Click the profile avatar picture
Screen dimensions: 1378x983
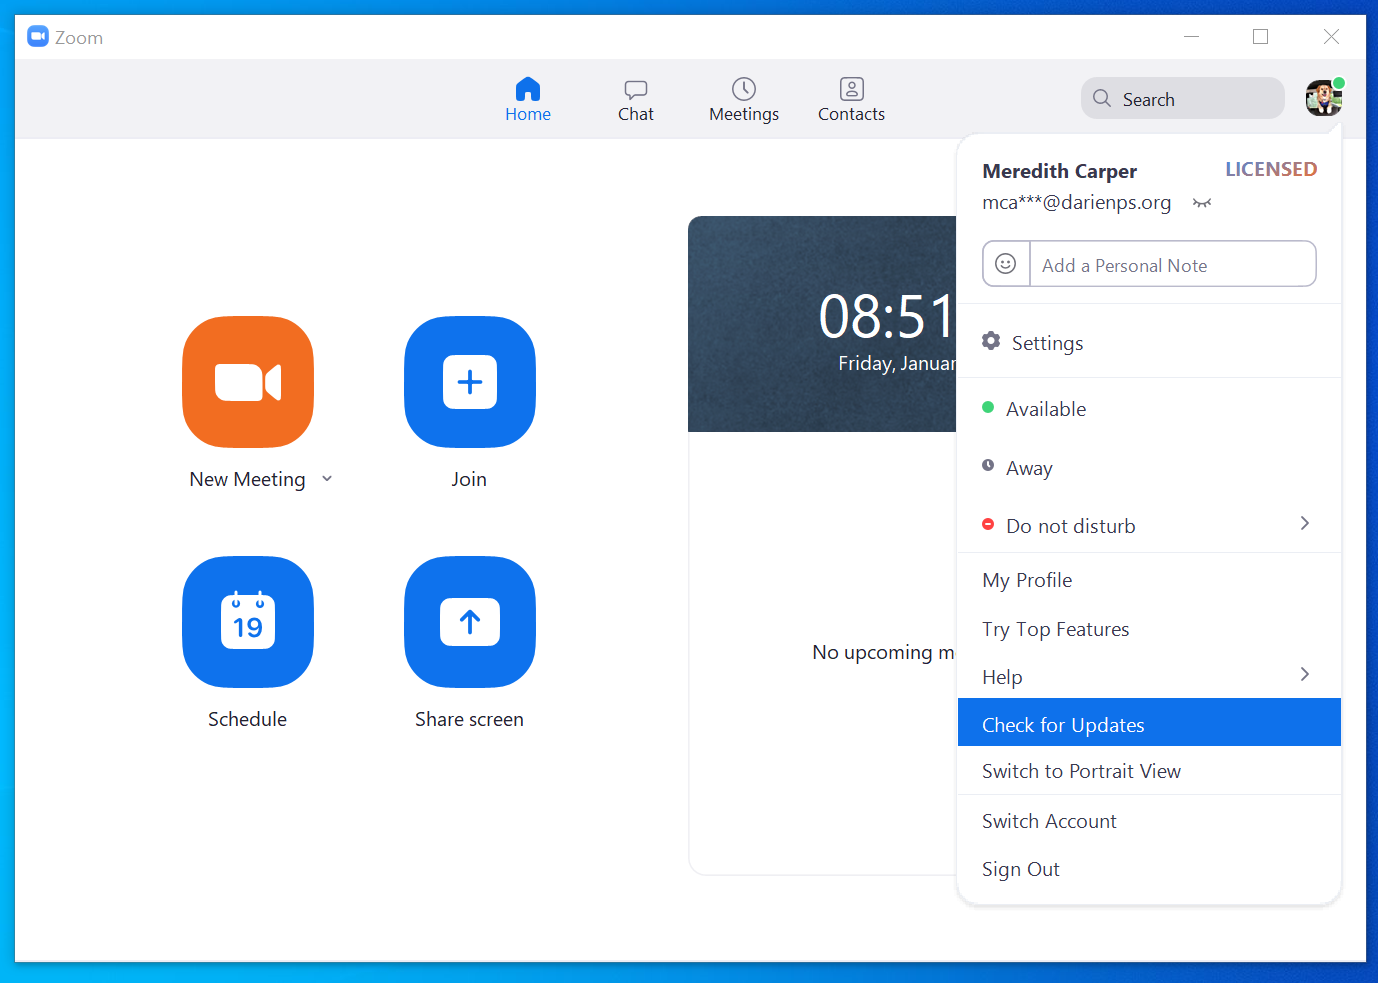tap(1324, 98)
